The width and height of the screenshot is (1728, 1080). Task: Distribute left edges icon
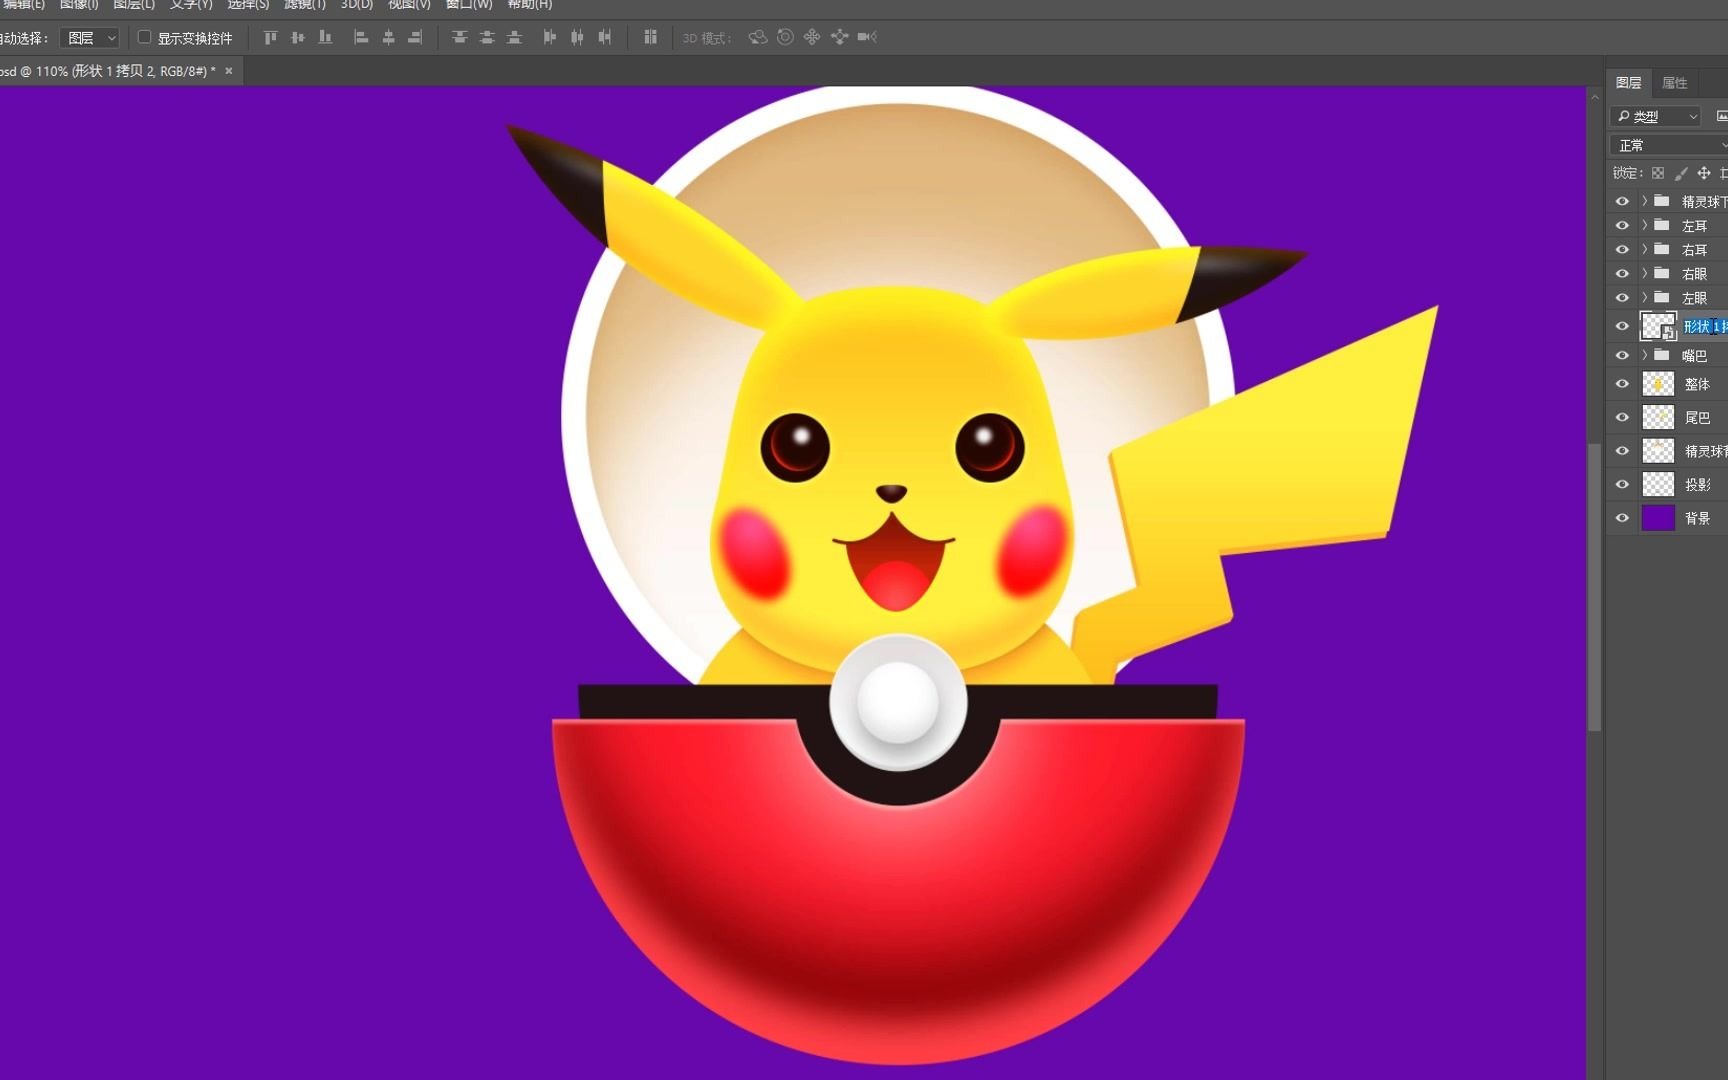549,37
